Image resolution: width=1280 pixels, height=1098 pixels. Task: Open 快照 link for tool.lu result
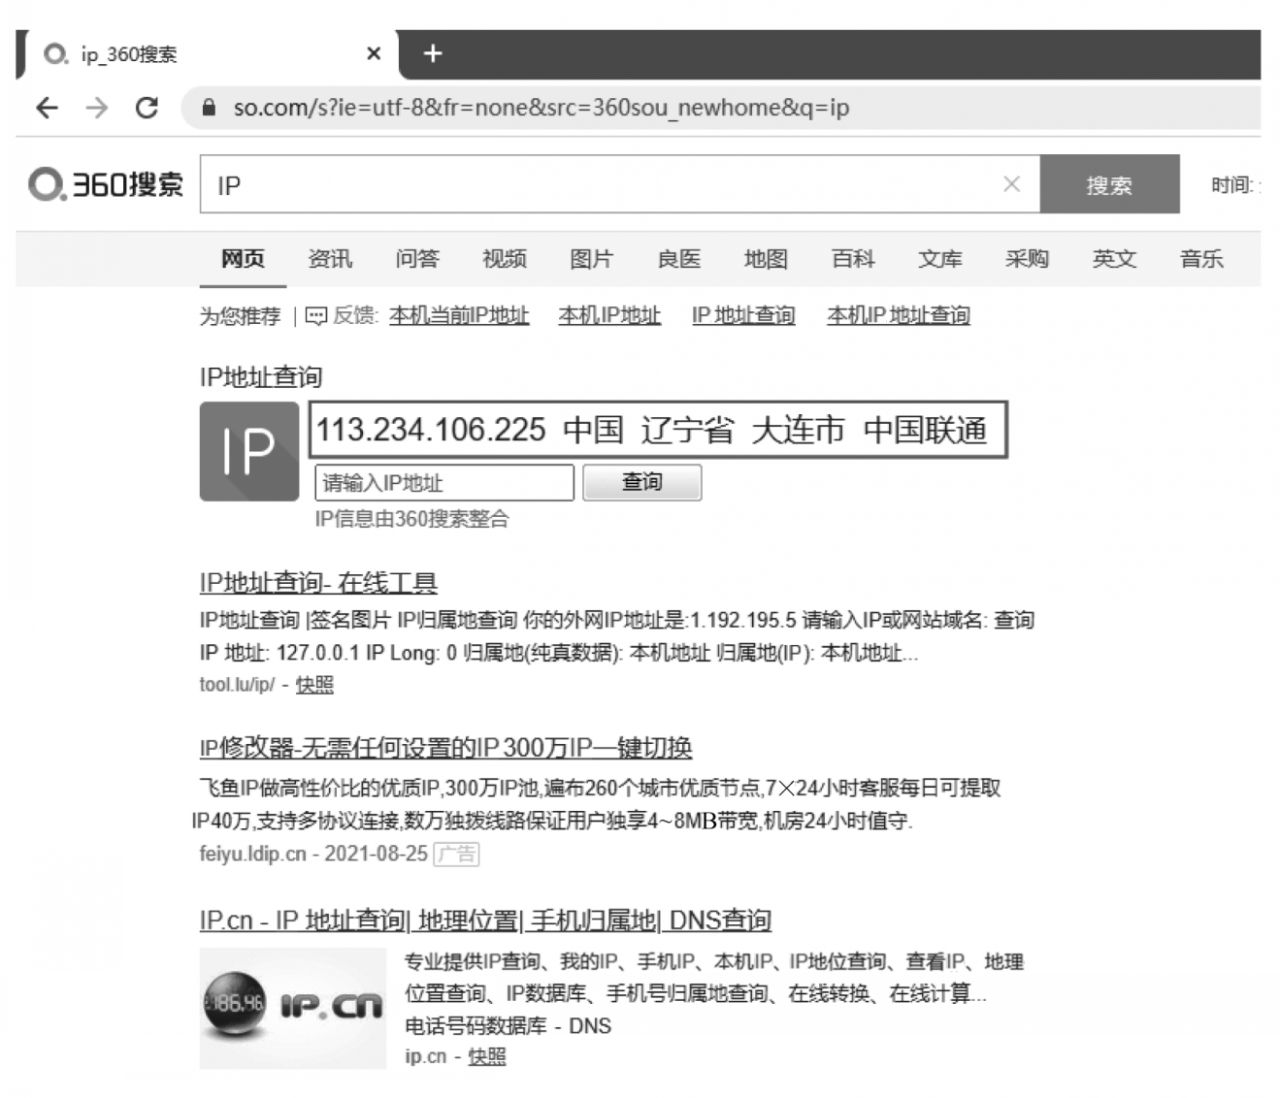click(315, 685)
